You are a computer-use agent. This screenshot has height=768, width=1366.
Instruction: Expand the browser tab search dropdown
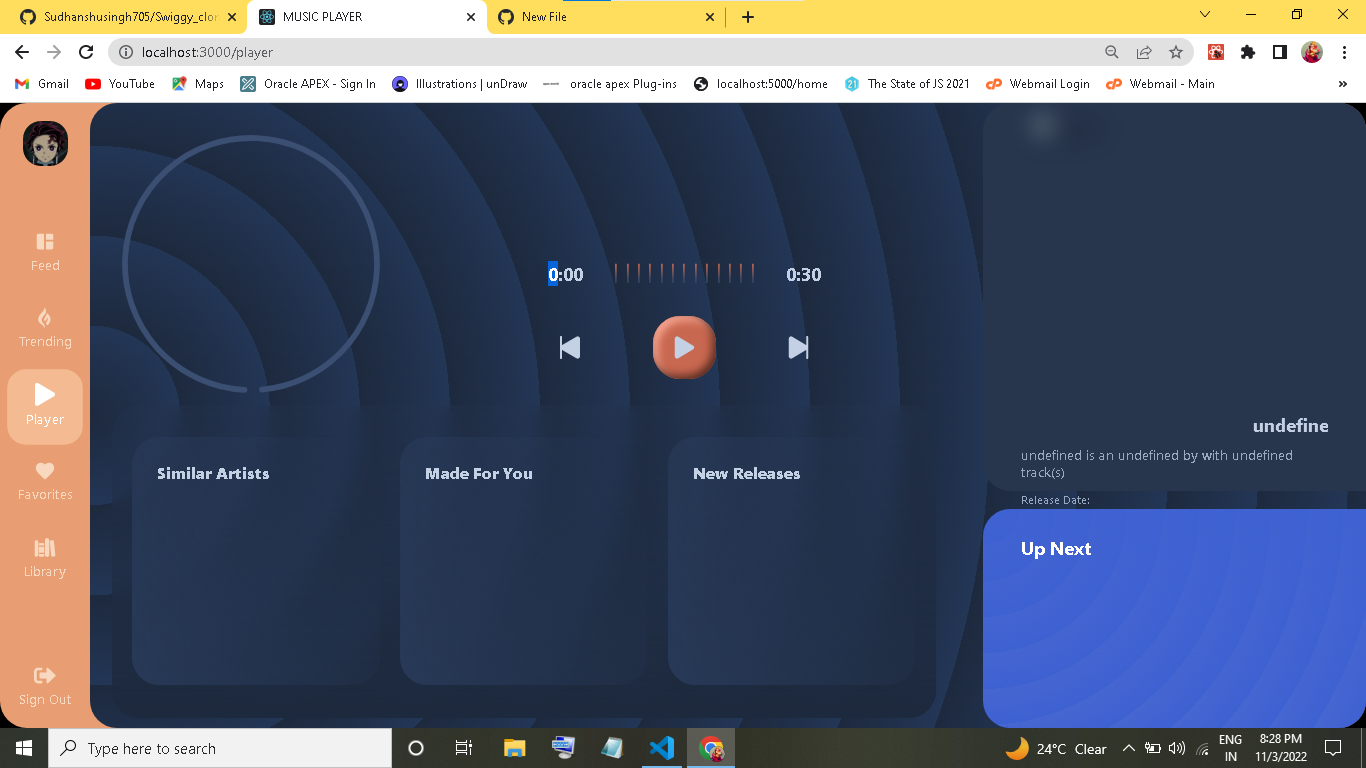click(x=1204, y=16)
